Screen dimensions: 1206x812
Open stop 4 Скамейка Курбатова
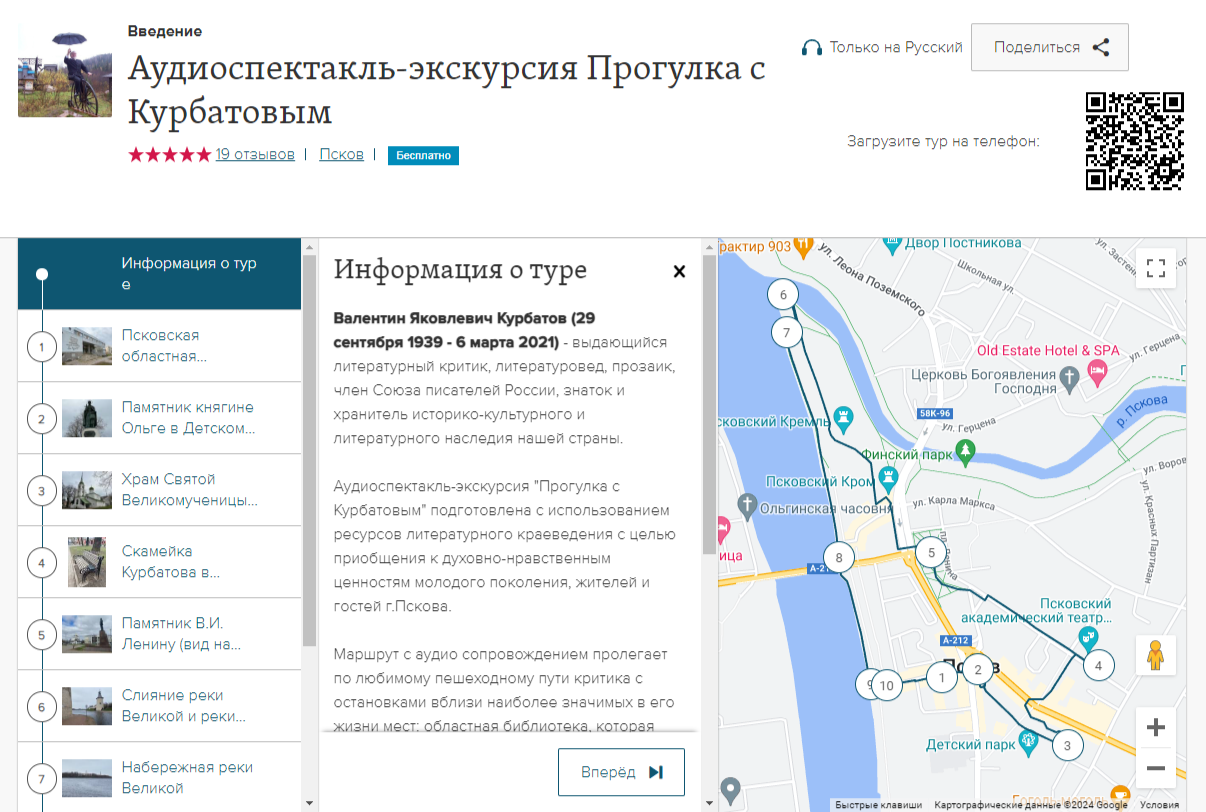point(160,562)
